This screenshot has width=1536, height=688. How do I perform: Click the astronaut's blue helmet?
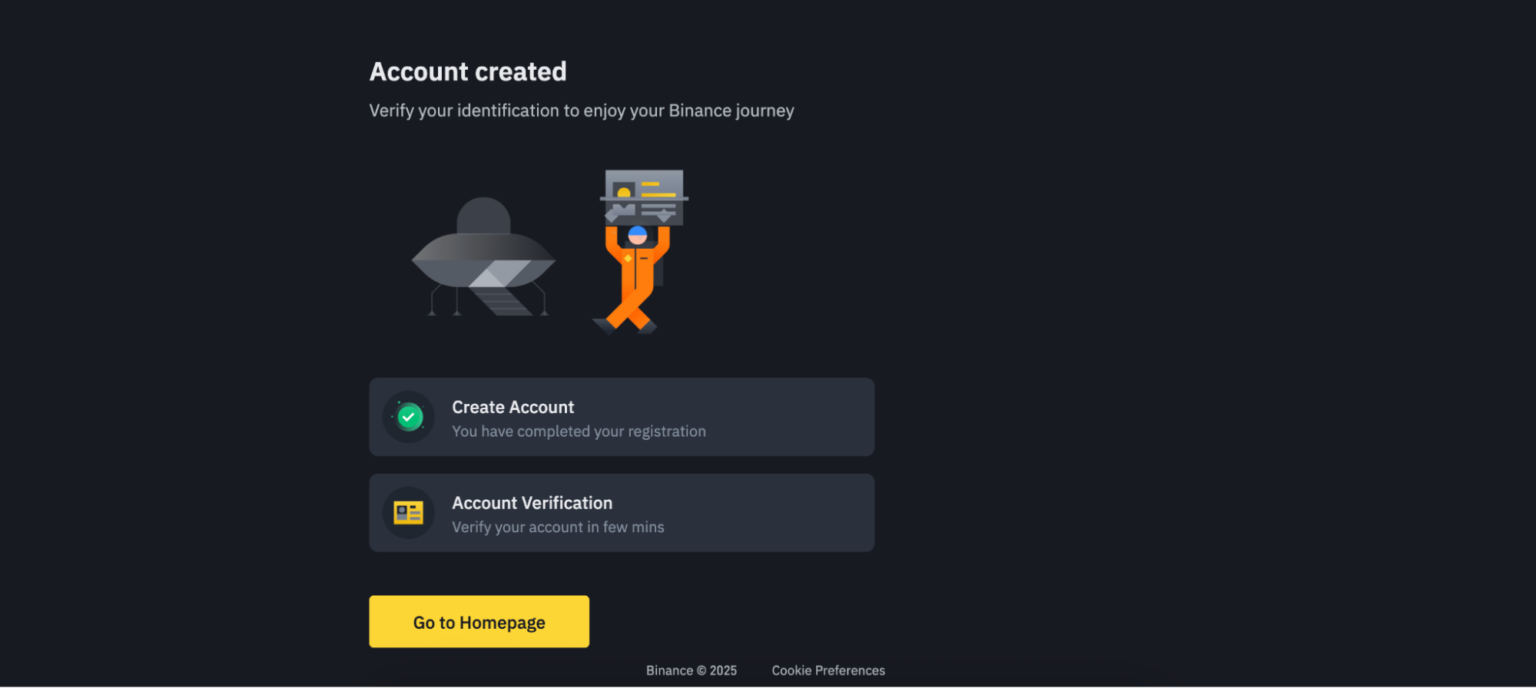637,234
